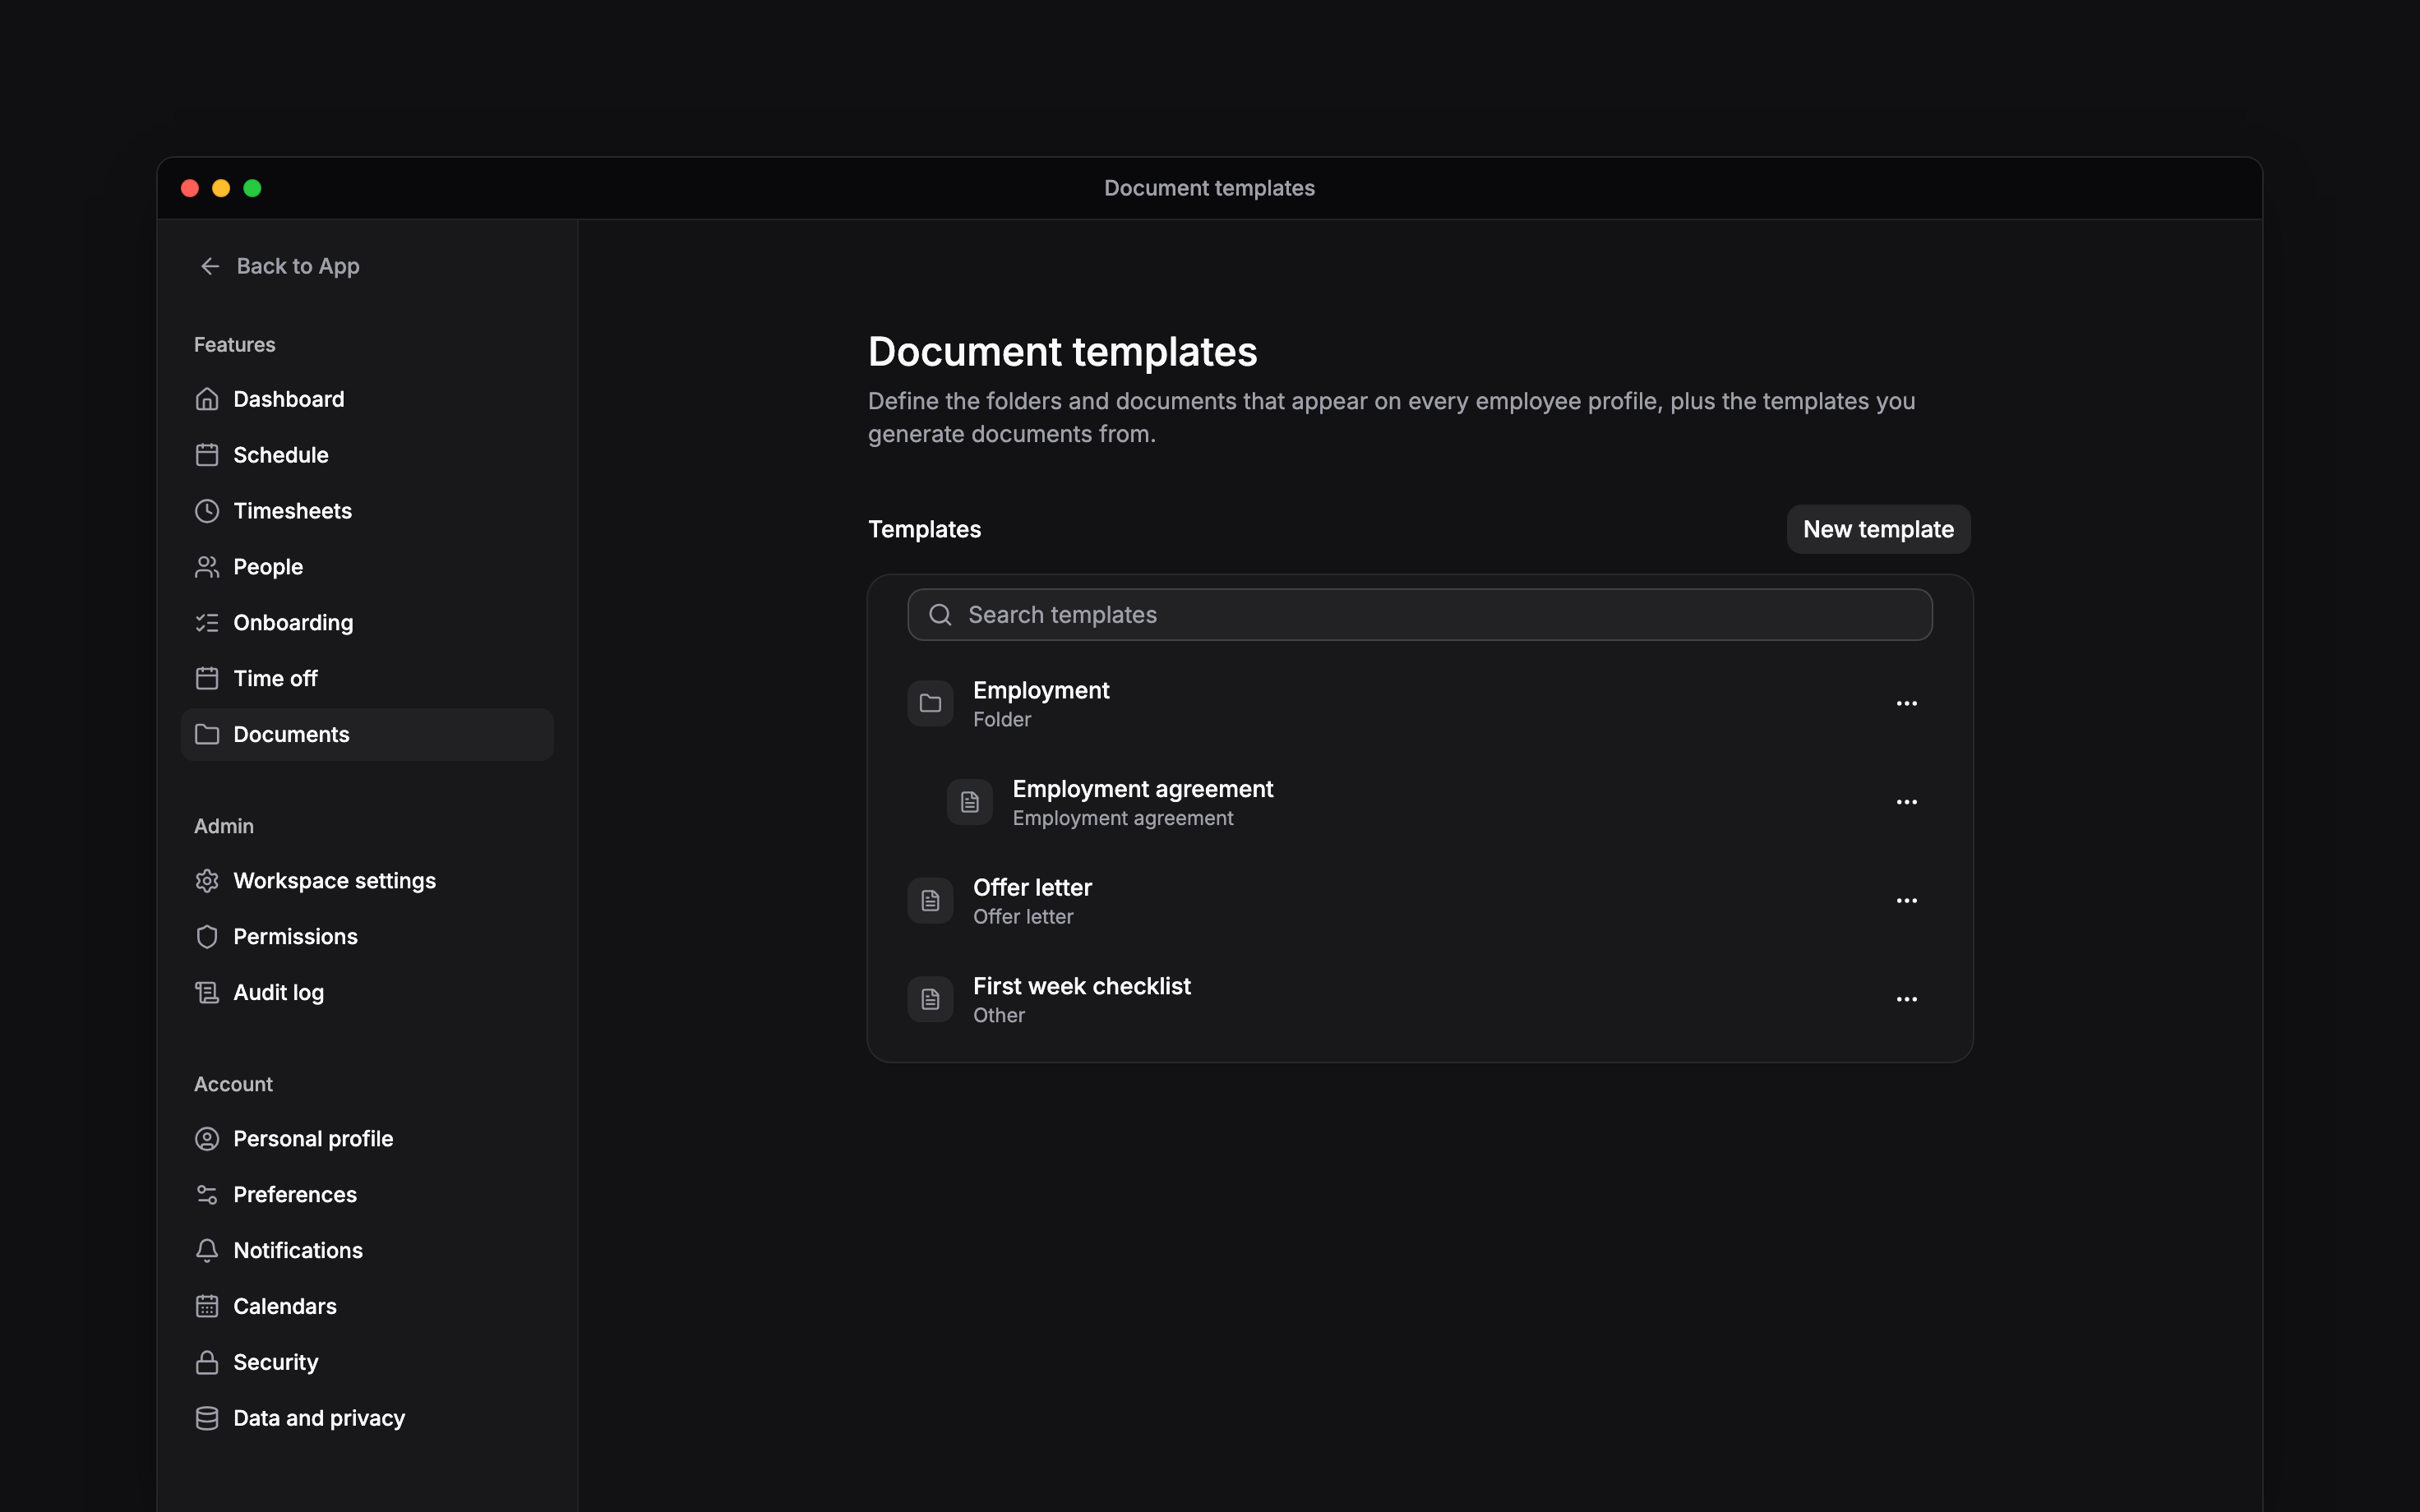Open Data and privacy settings
The image size is (2420, 1512).
(x=367, y=1419)
